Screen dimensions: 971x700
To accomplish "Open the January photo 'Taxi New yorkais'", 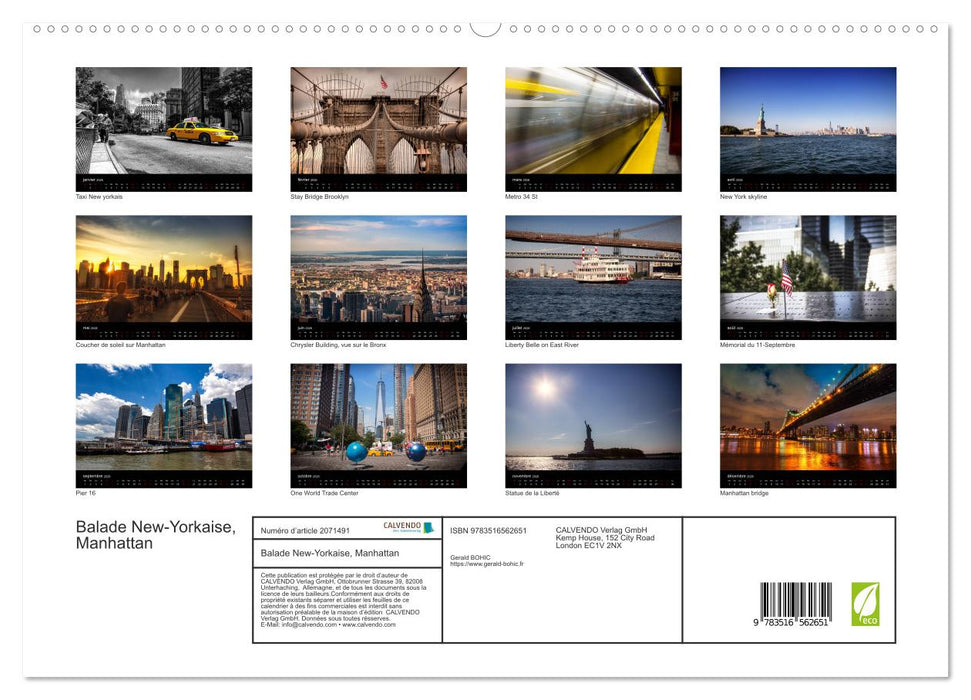I will (163, 125).
